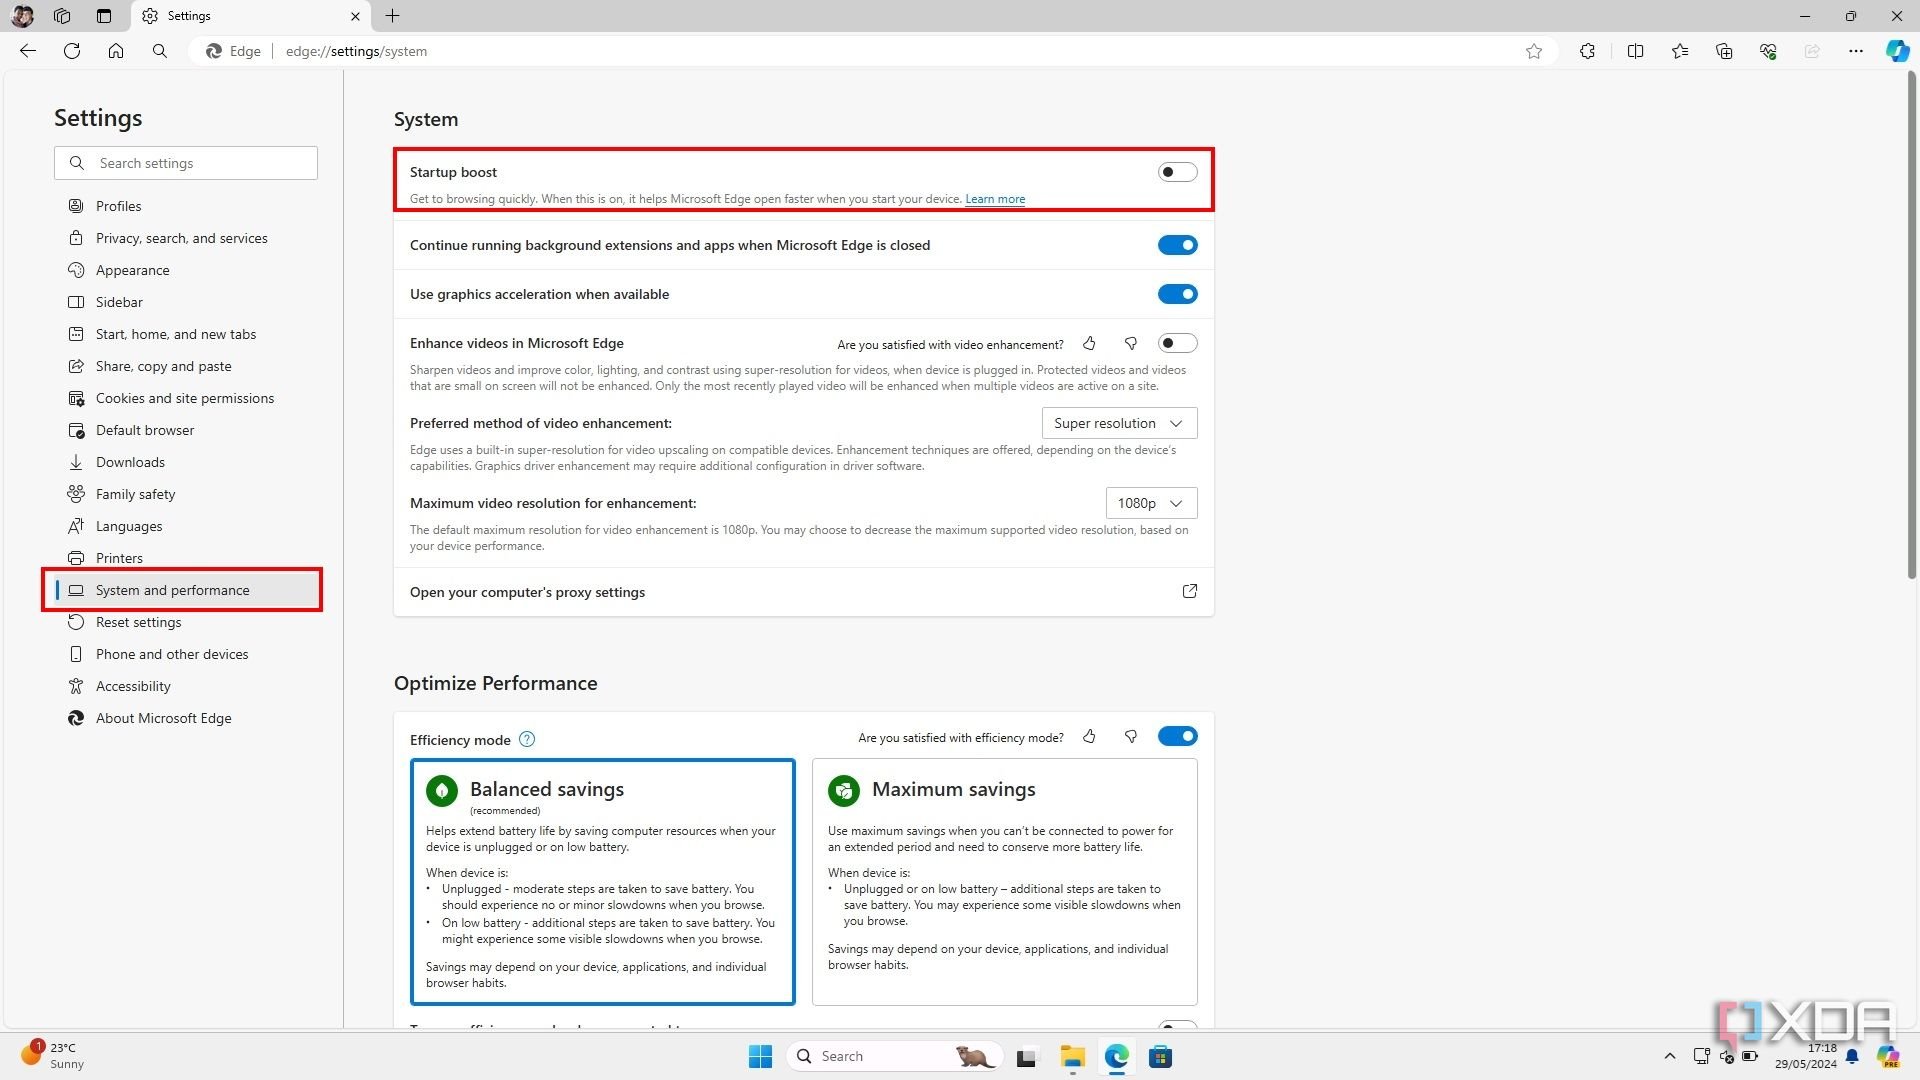This screenshot has width=1920, height=1080.
Task: Click the address bar URL edge://settings/system
Action: coord(356,51)
